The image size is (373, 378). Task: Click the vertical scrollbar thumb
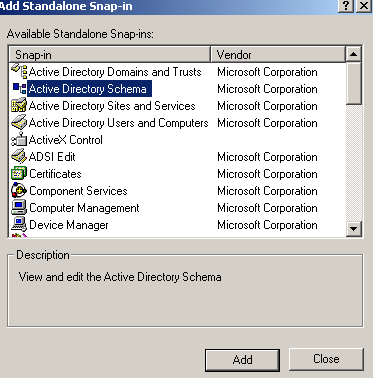[354, 83]
